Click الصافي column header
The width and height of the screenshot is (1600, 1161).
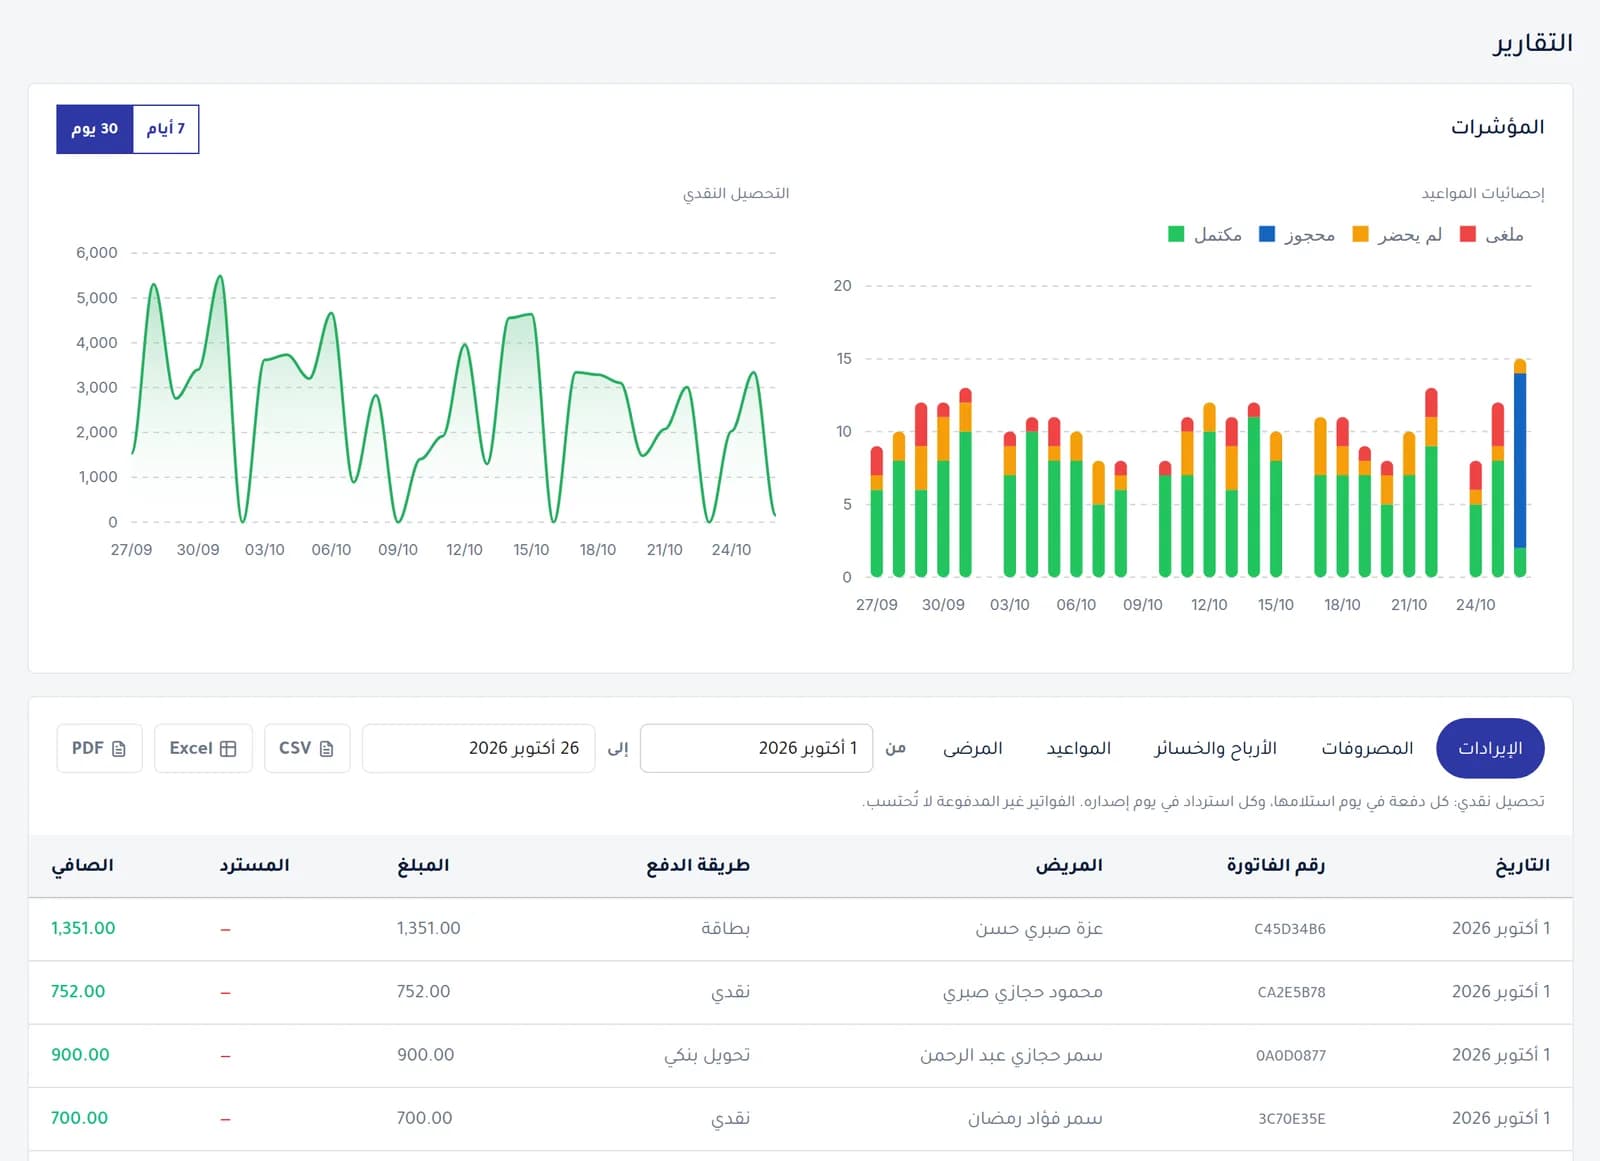coord(82,865)
